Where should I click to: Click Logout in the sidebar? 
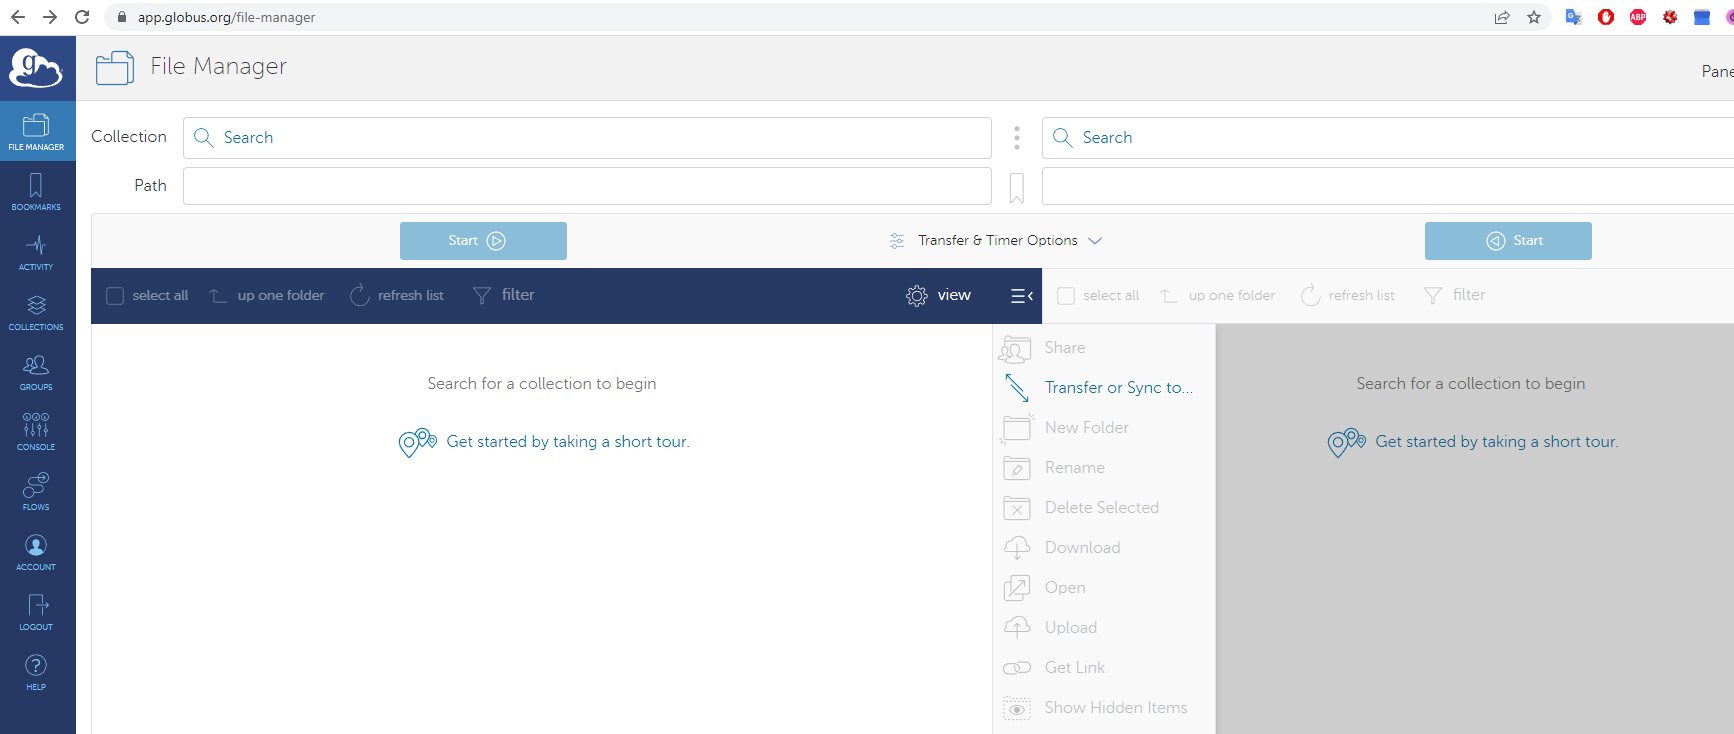tap(36, 611)
